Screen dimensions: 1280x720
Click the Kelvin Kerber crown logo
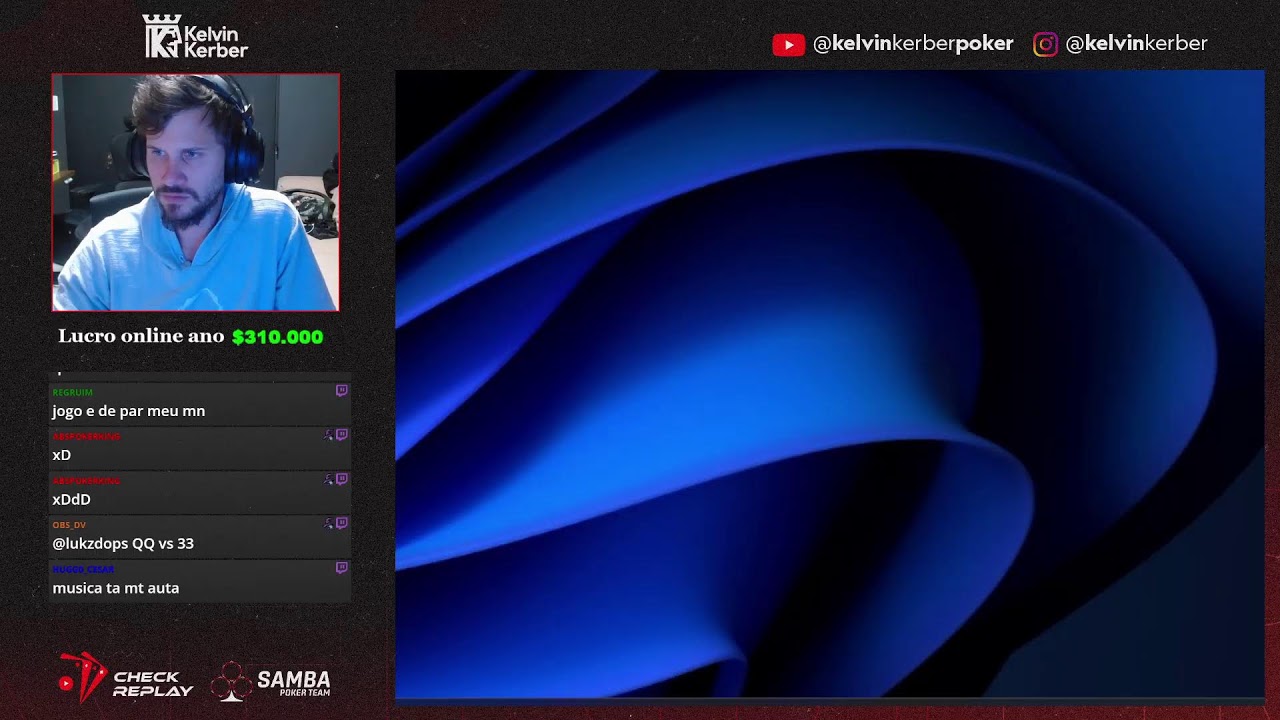pyautogui.click(x=194, y=37)
